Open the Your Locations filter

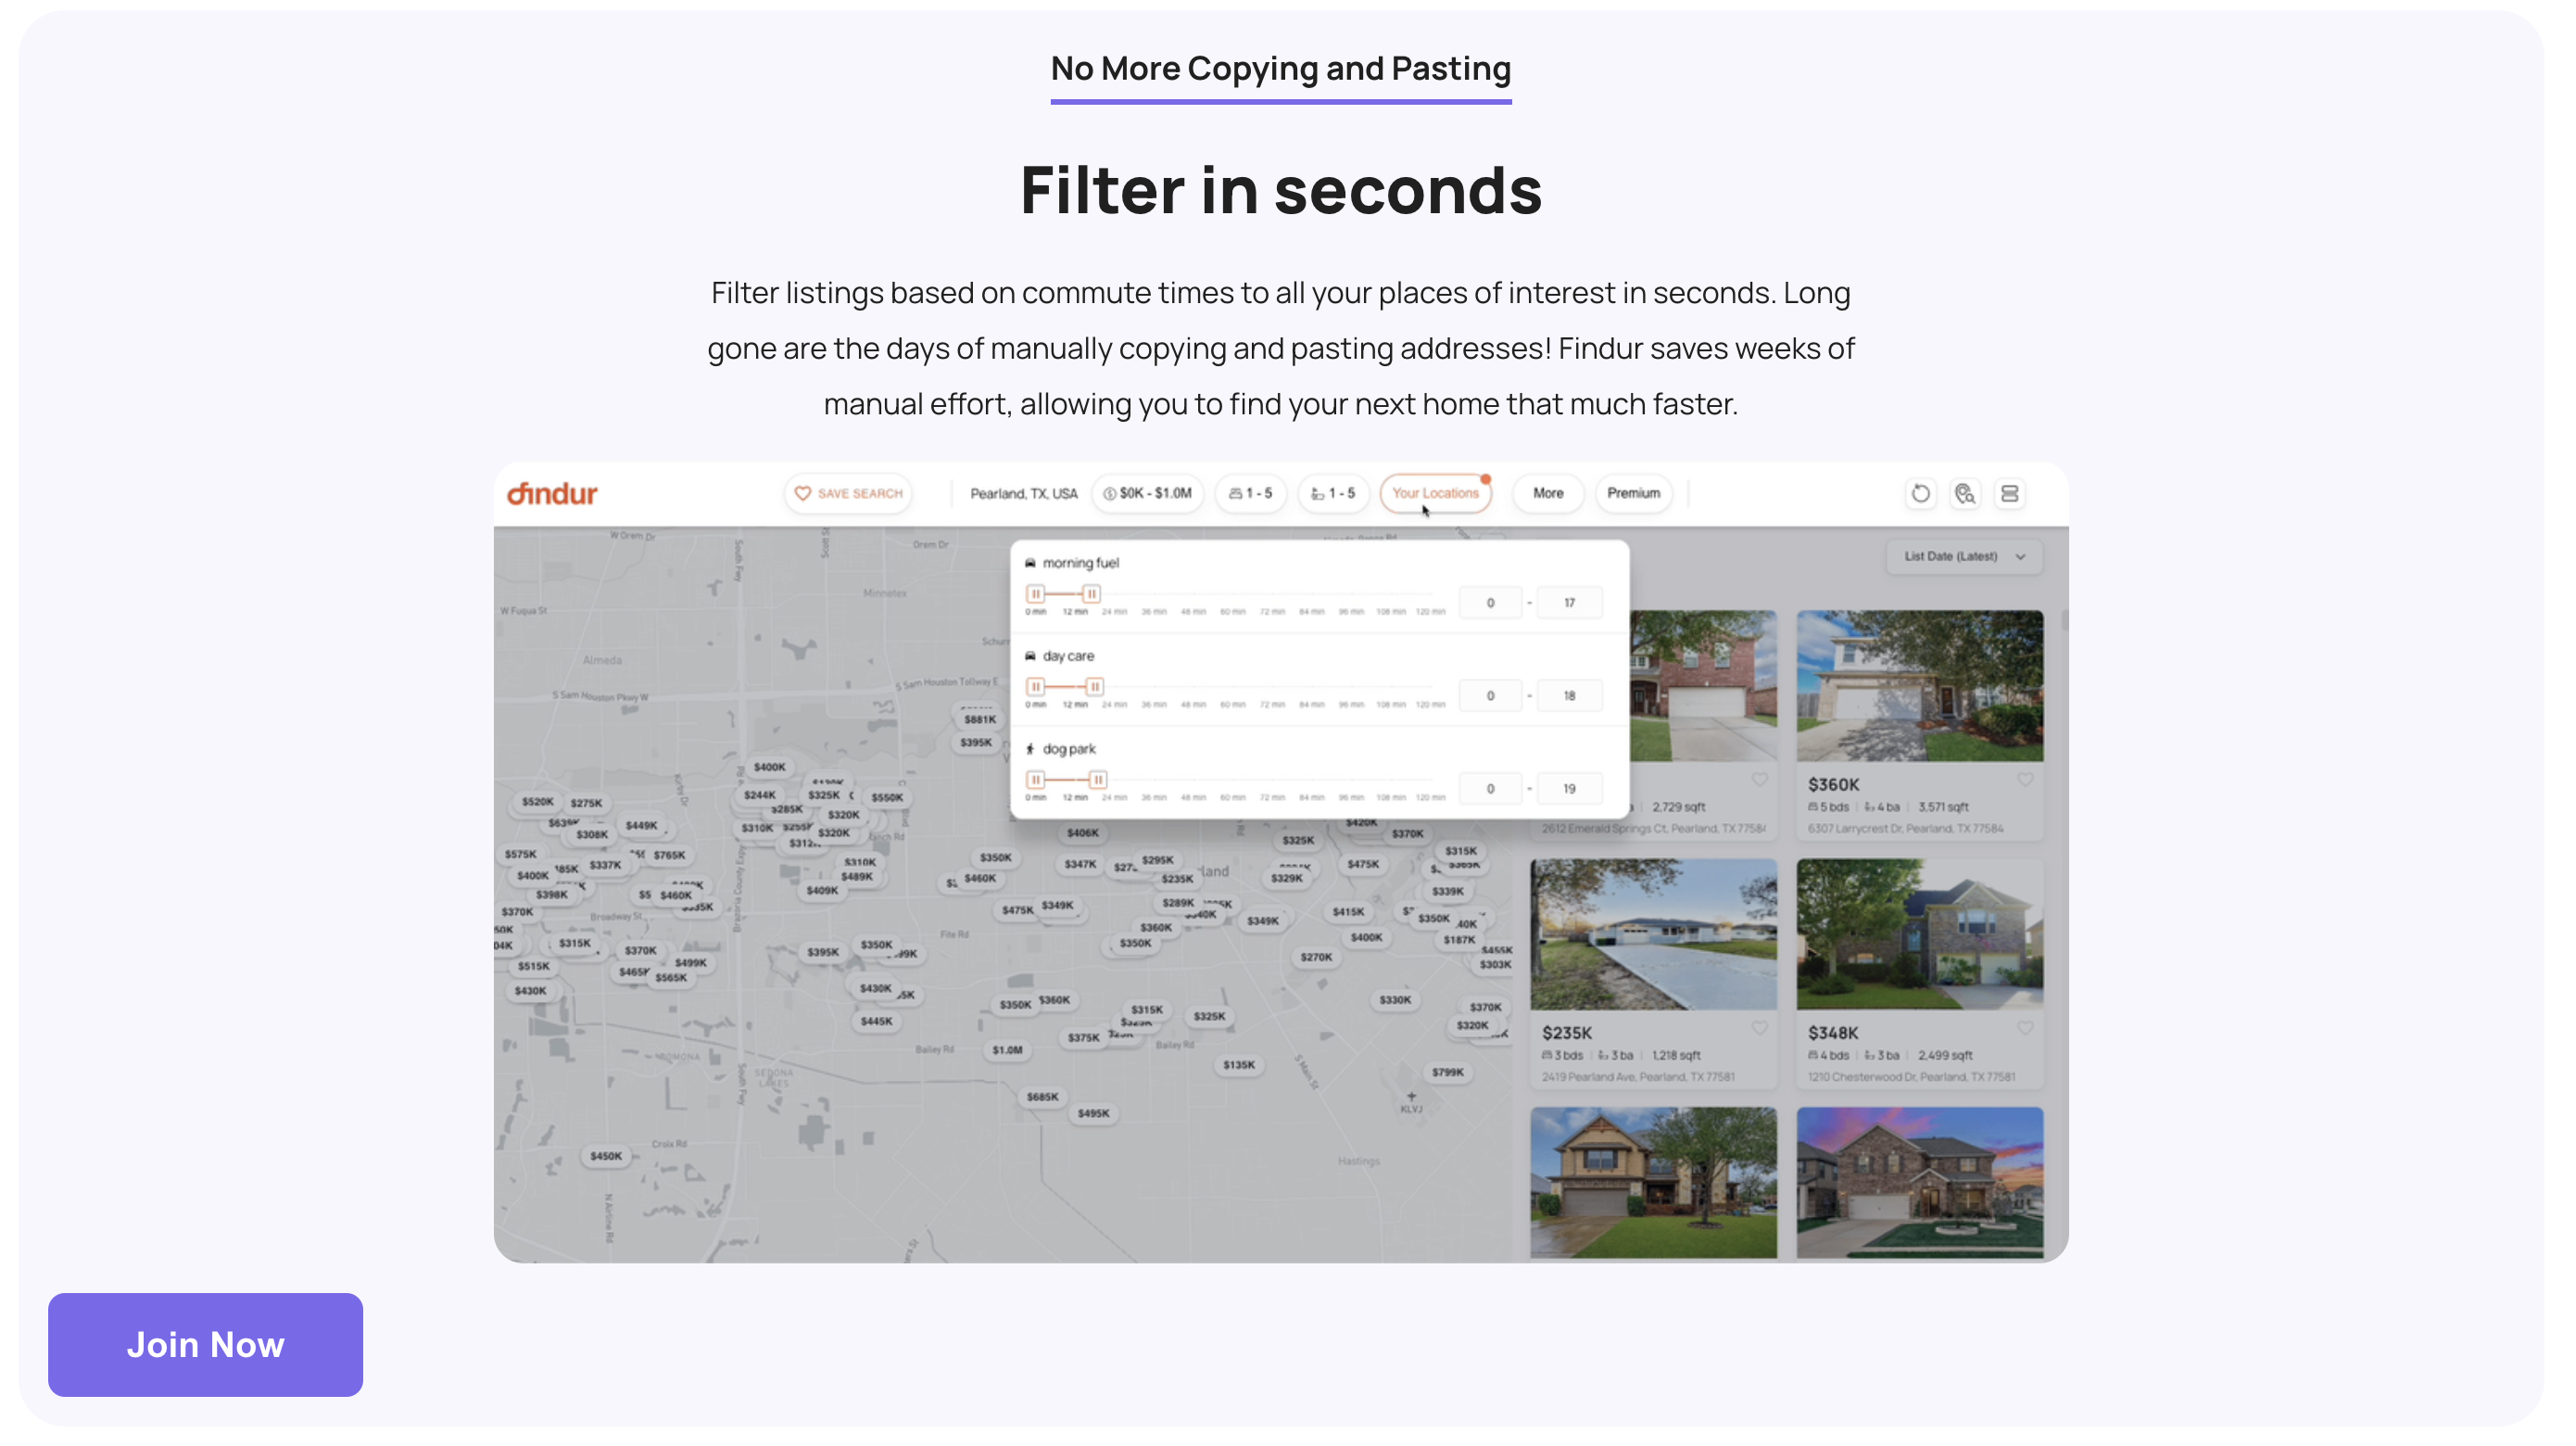coord(1435,493)
